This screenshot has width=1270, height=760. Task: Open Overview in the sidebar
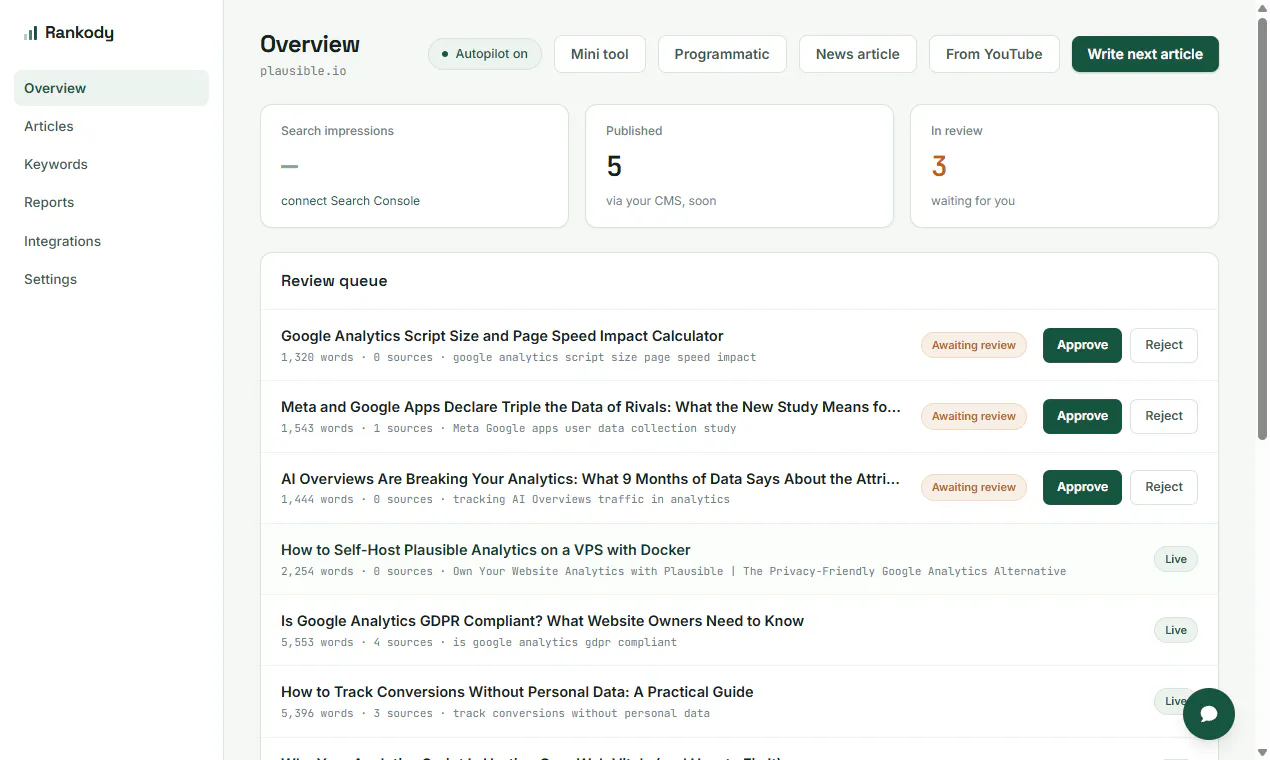coord(111,88)
